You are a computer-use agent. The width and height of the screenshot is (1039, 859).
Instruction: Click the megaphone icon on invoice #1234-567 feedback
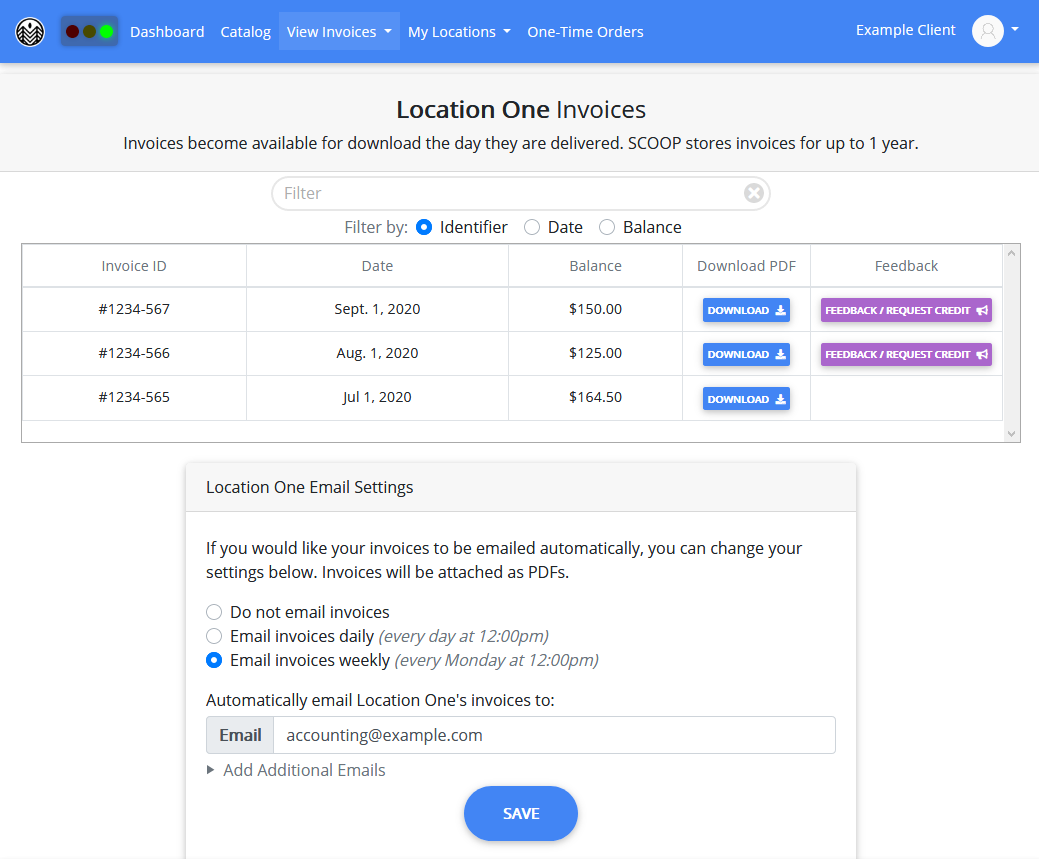981,310
